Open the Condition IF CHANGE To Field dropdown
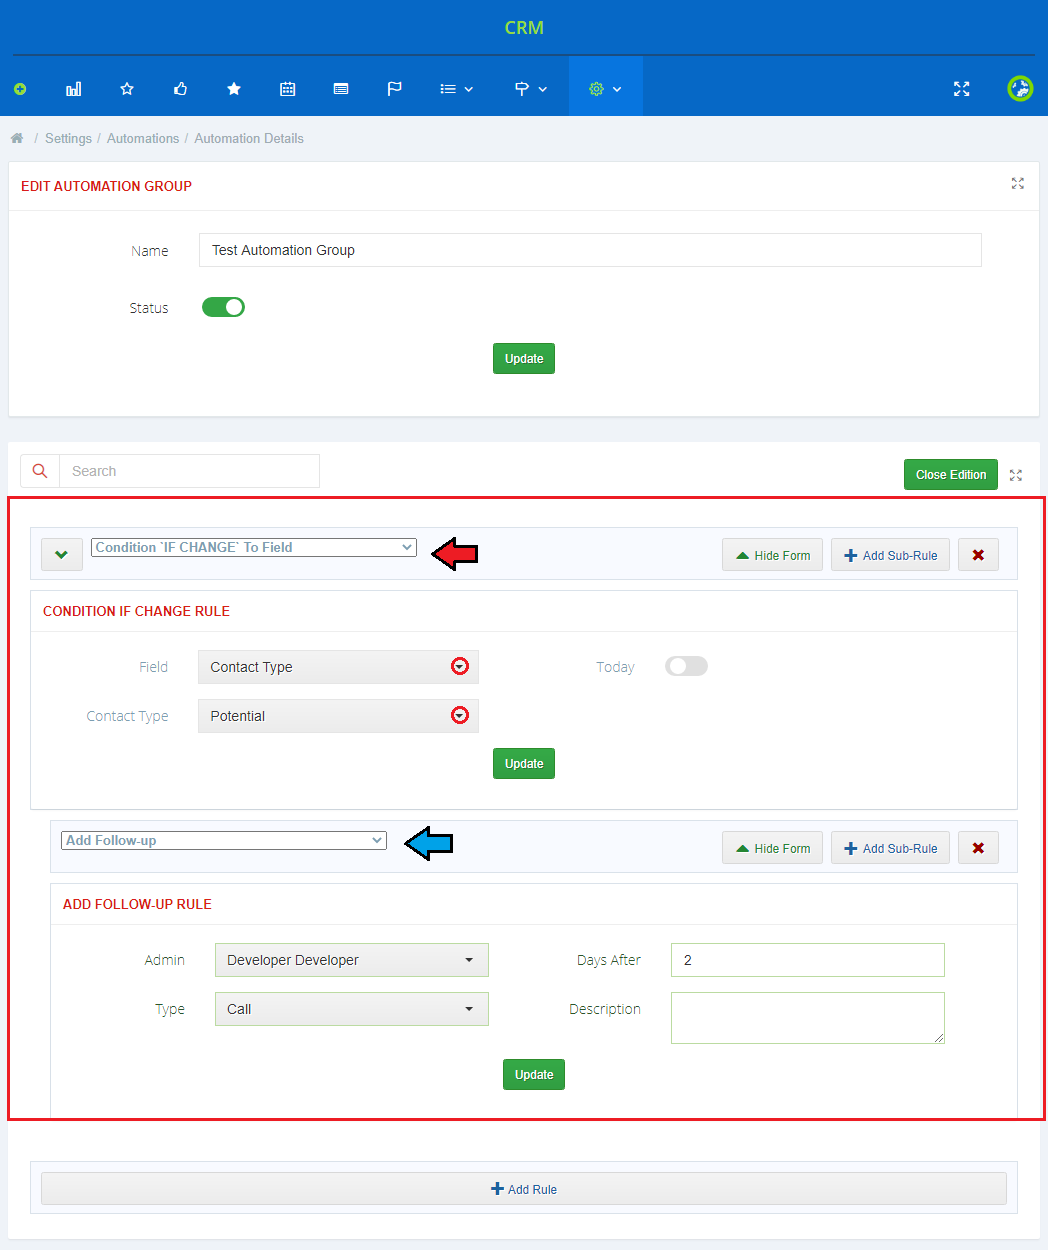This screenshot has width=1048, height=1250. (x=254, y=547)
